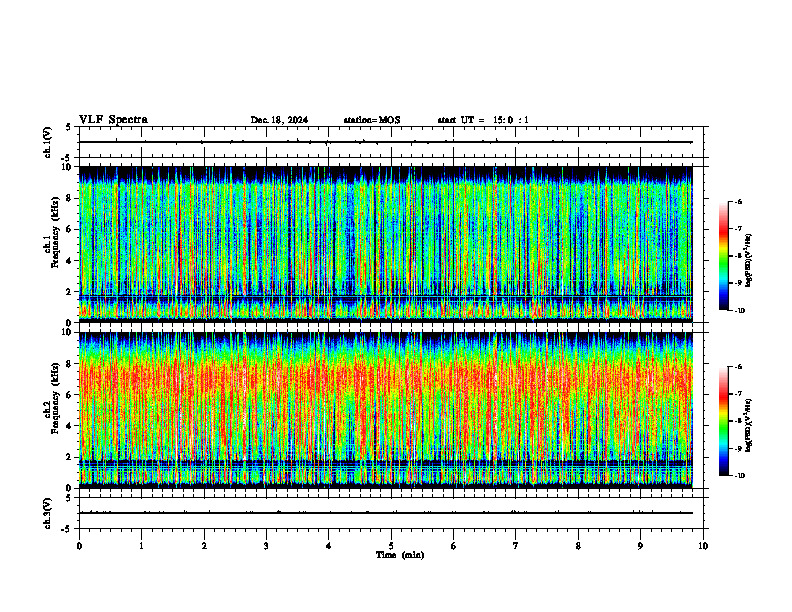The width and height of the screenshot is (792, 612).
Task: Select the "start UT = 15:0 :1" label
Action: click(x=483, y=120)
